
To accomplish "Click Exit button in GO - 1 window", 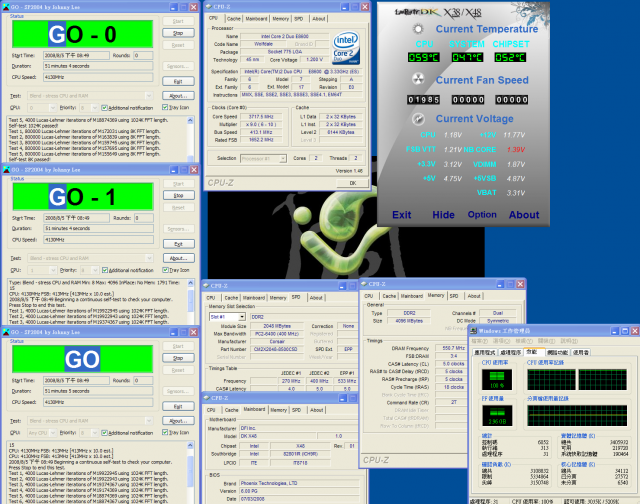I will (179, 244).
